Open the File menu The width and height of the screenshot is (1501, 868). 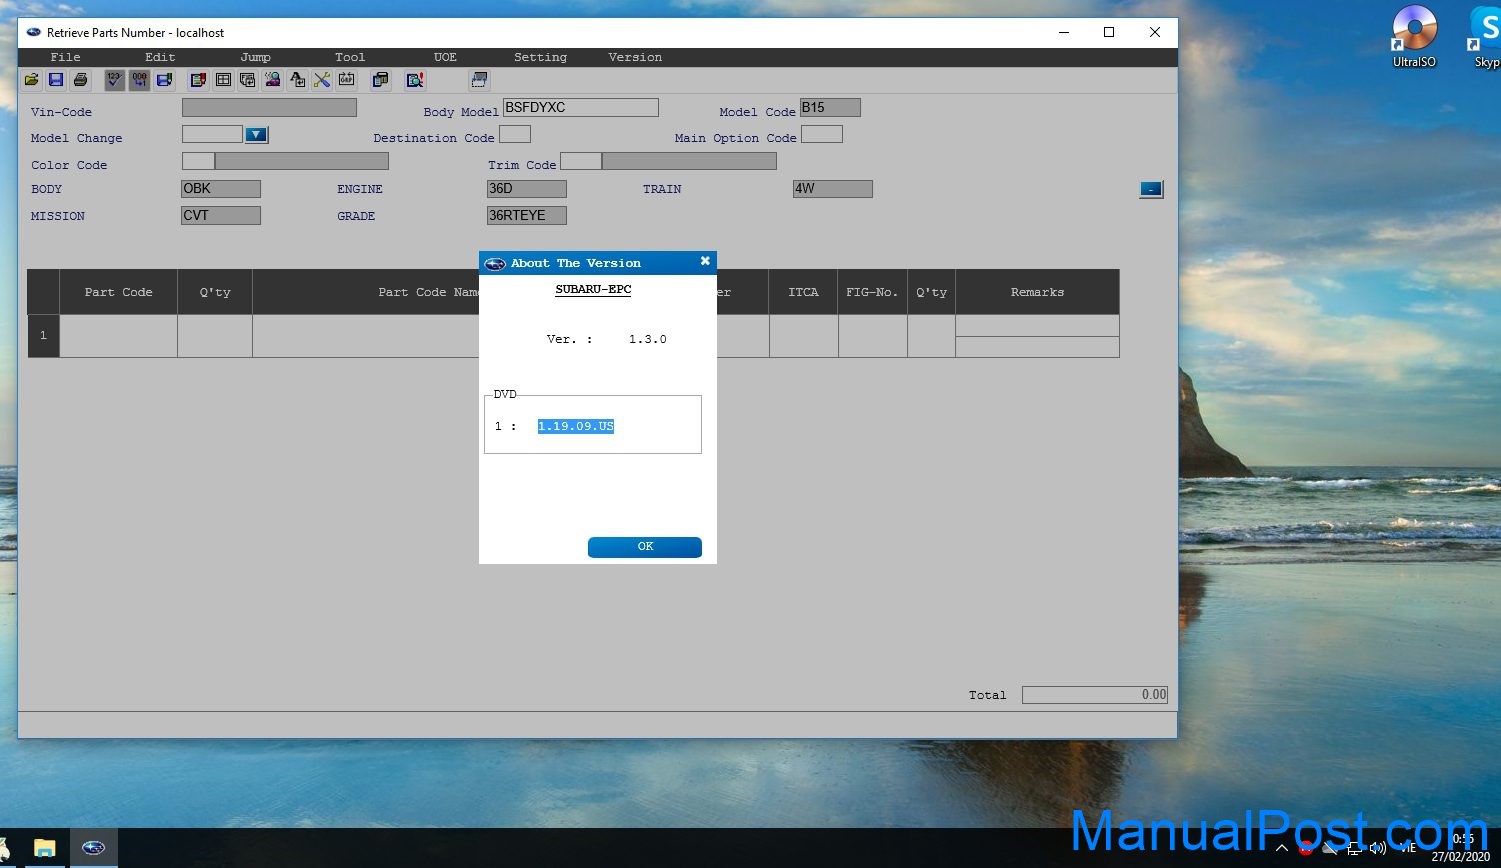(65, 57)
